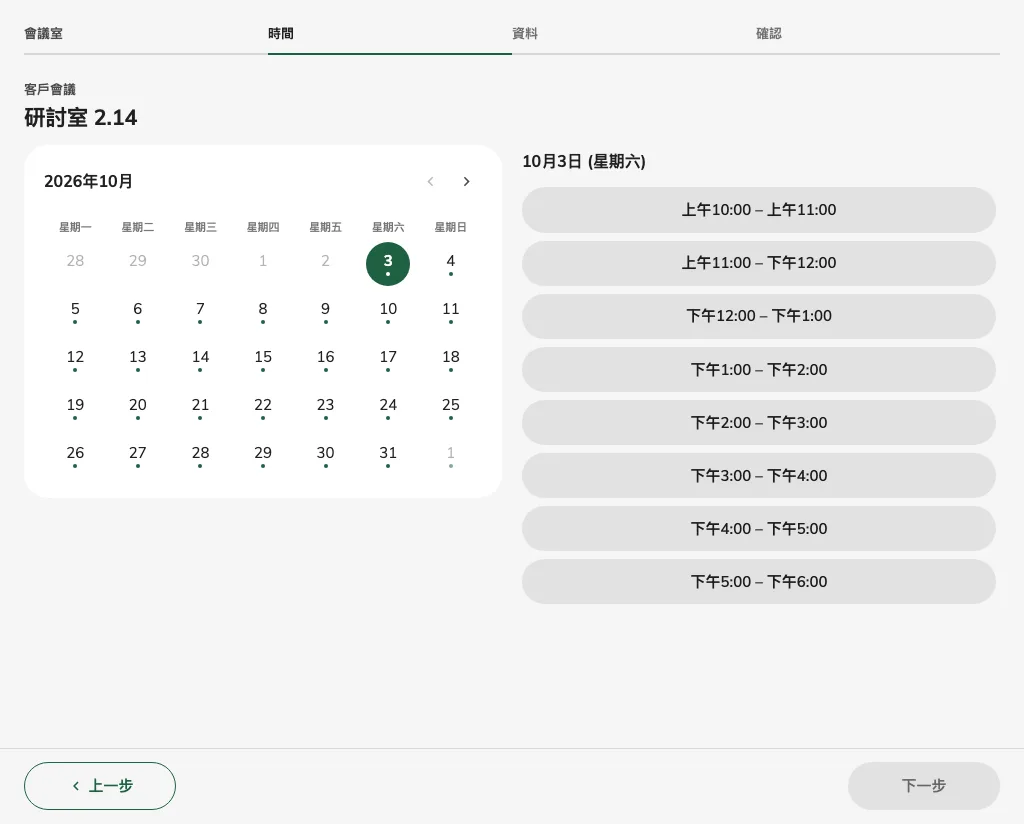Click the 上一步 back button

tap(100, 785)
